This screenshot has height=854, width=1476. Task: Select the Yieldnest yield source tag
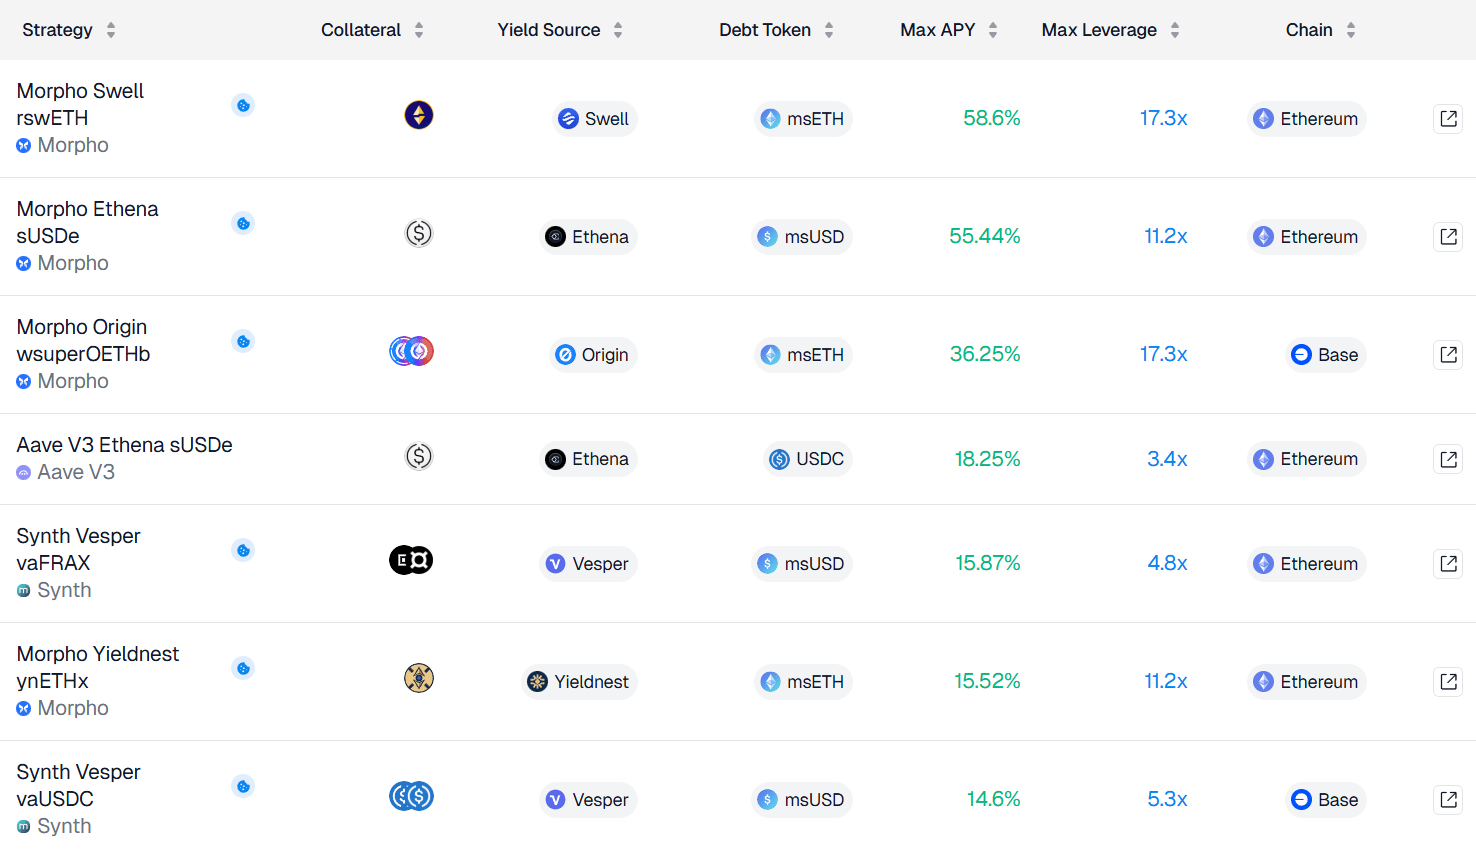(579, 682)
